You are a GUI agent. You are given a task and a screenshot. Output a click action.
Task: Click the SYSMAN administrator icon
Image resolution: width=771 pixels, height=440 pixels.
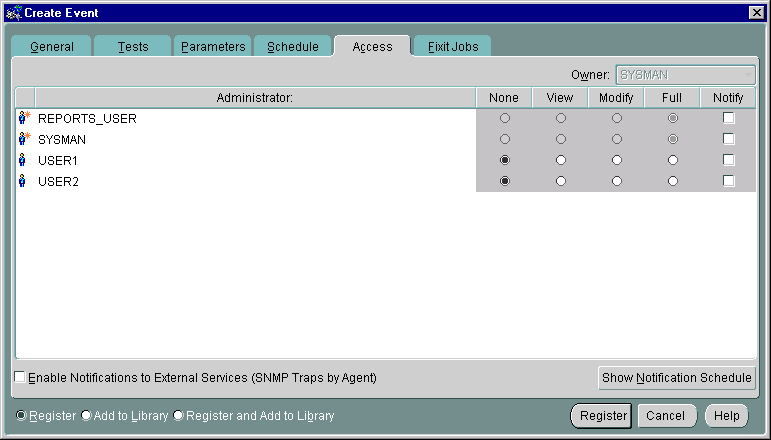pyautogui.click(x=24, y=139)
